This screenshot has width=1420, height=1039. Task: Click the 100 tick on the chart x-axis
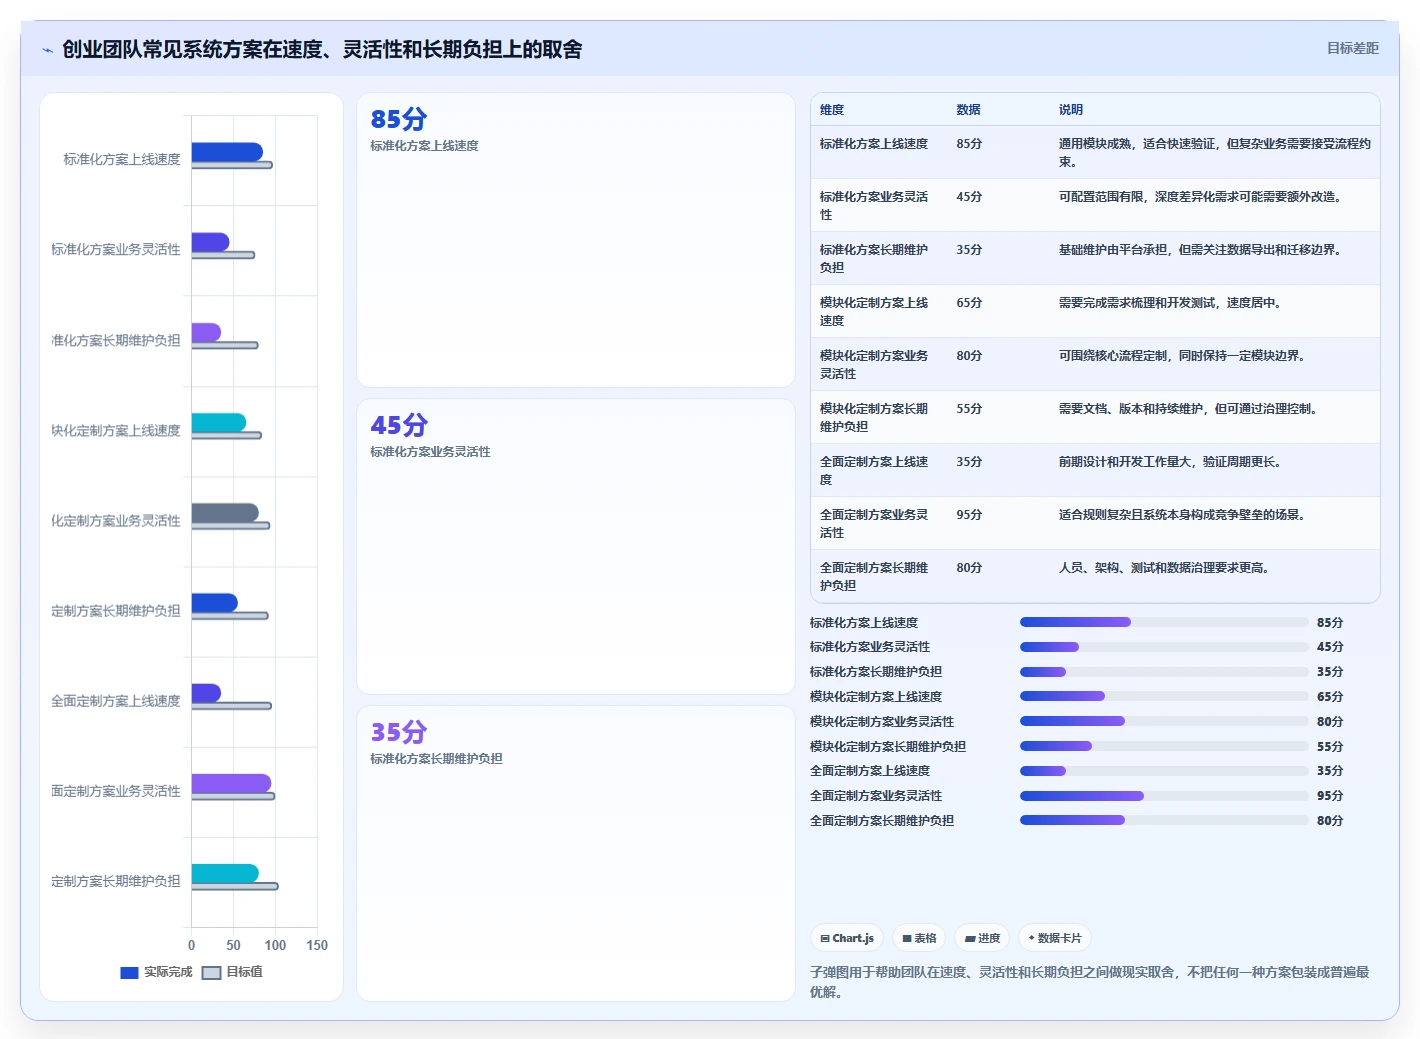click(275, 945)
